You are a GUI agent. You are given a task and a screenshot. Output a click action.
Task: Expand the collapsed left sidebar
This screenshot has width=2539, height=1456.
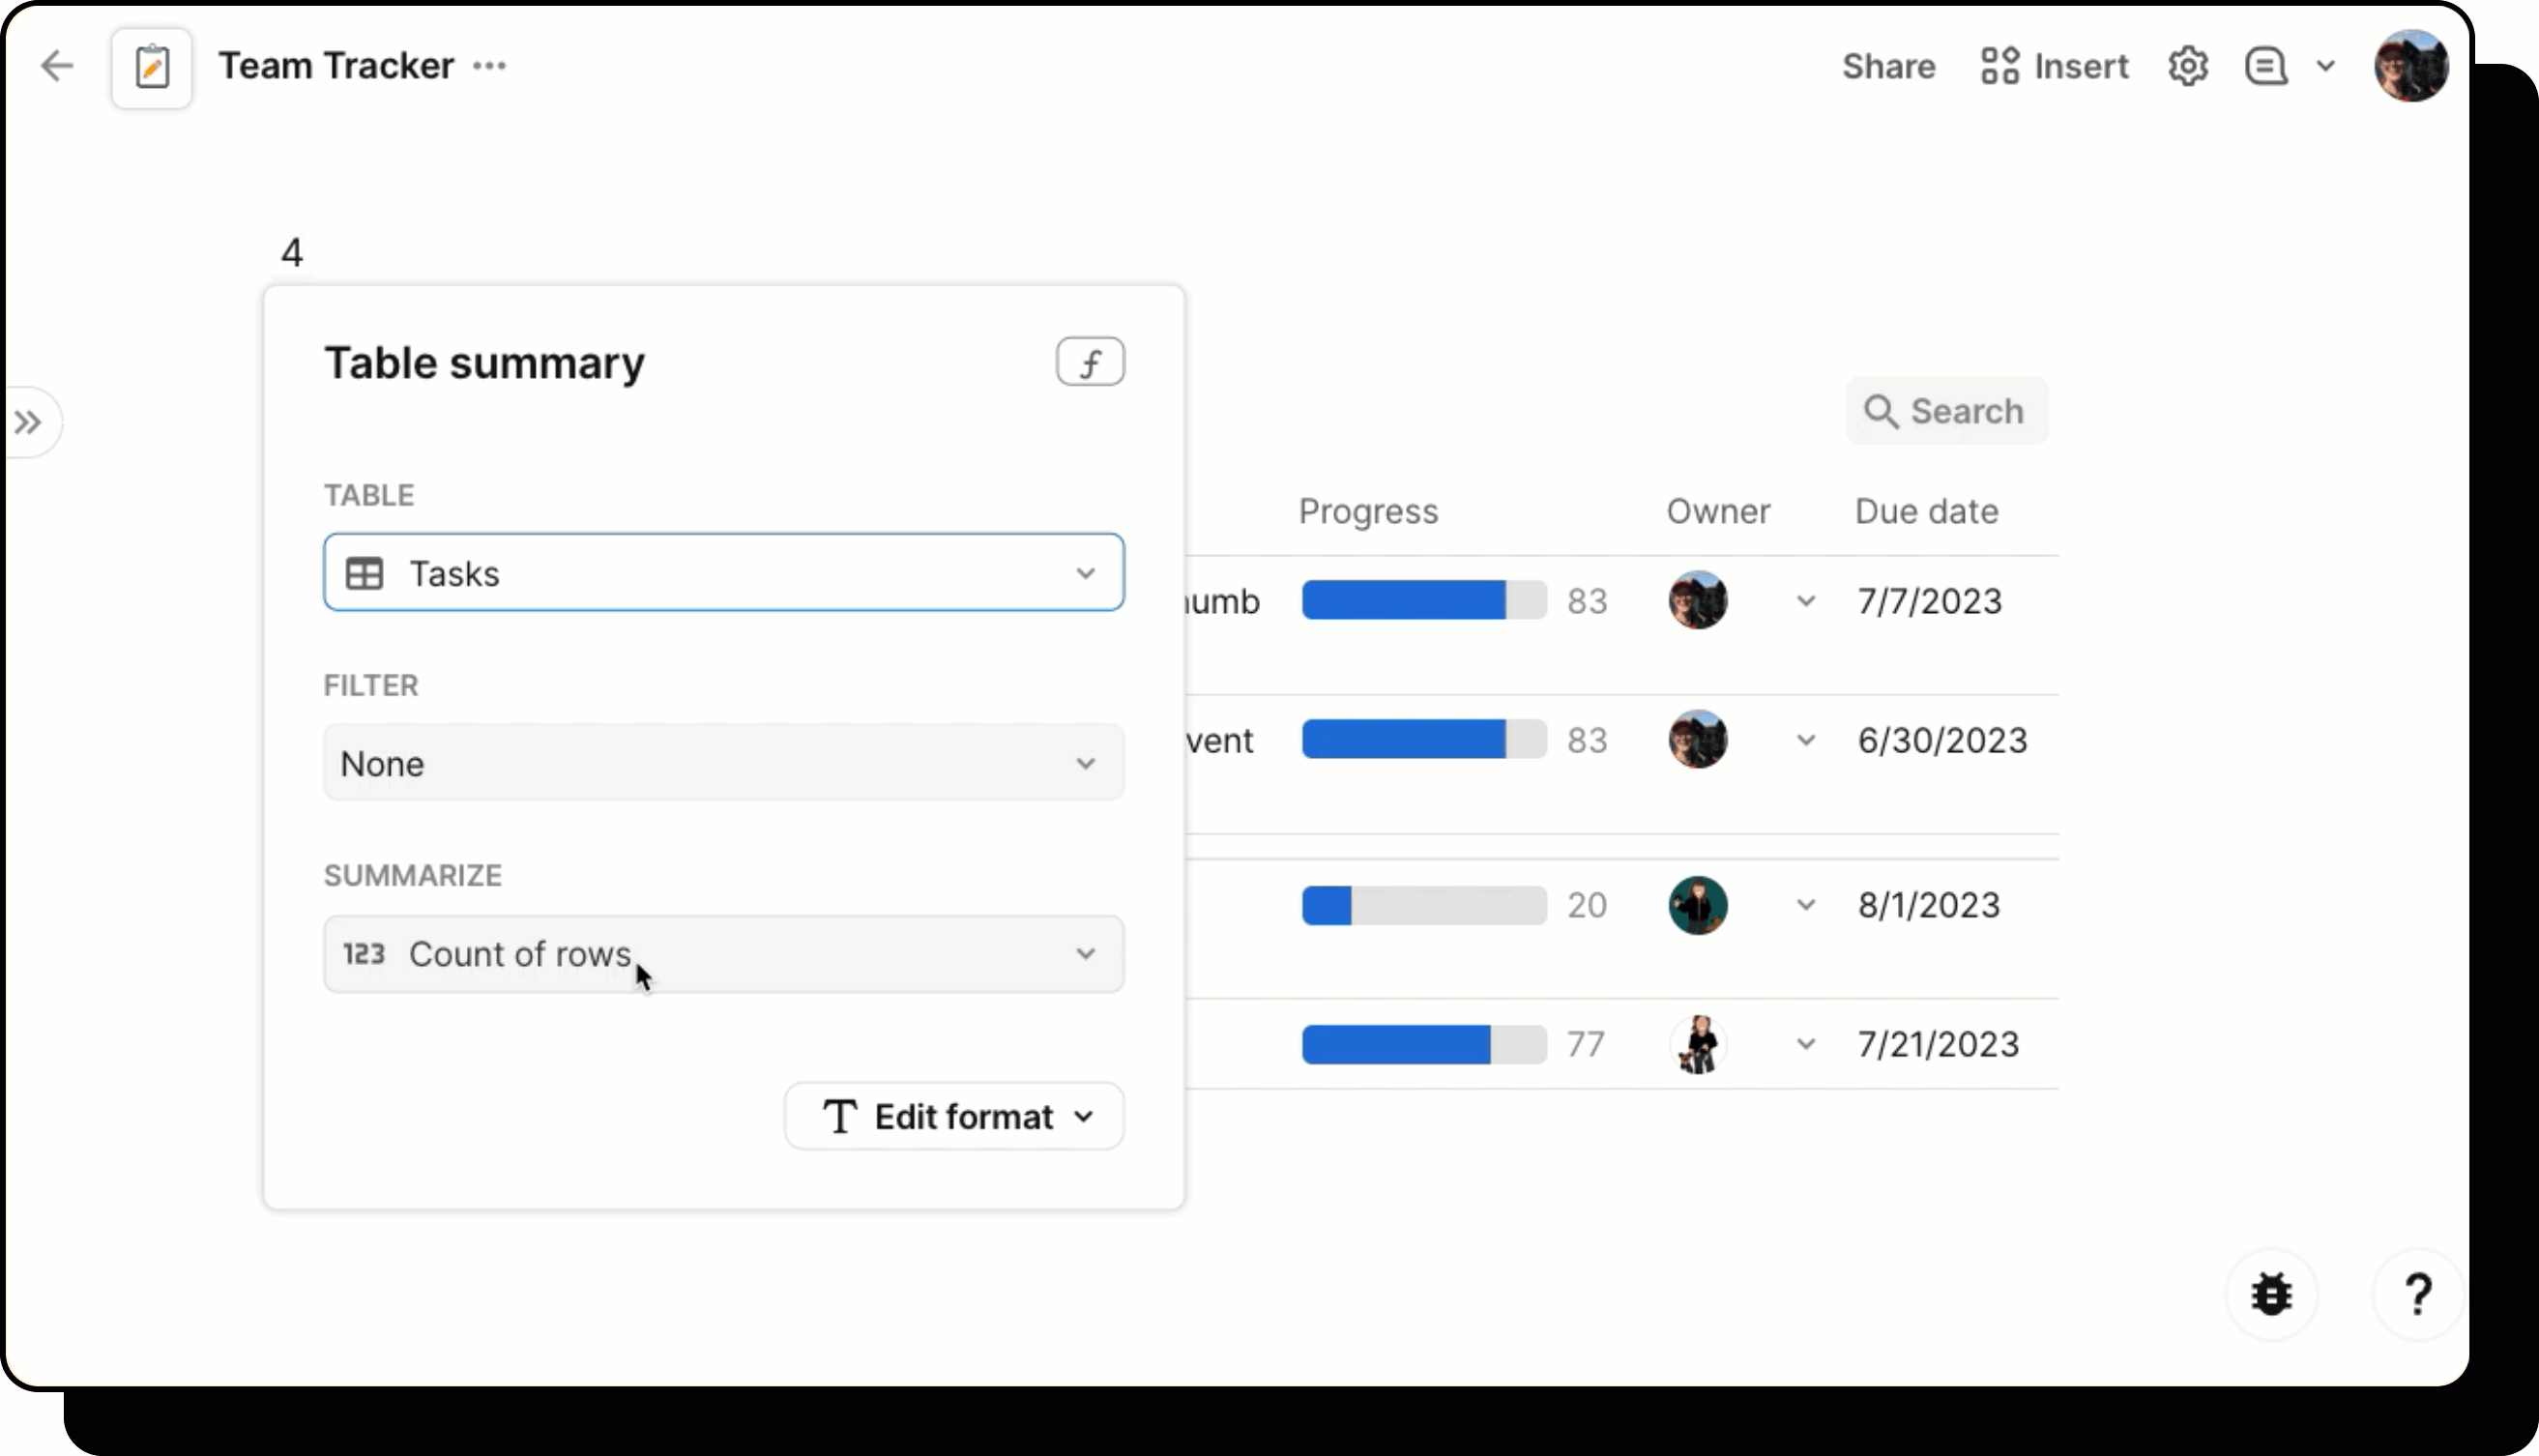pyautogui.click(x=28, y=422)
